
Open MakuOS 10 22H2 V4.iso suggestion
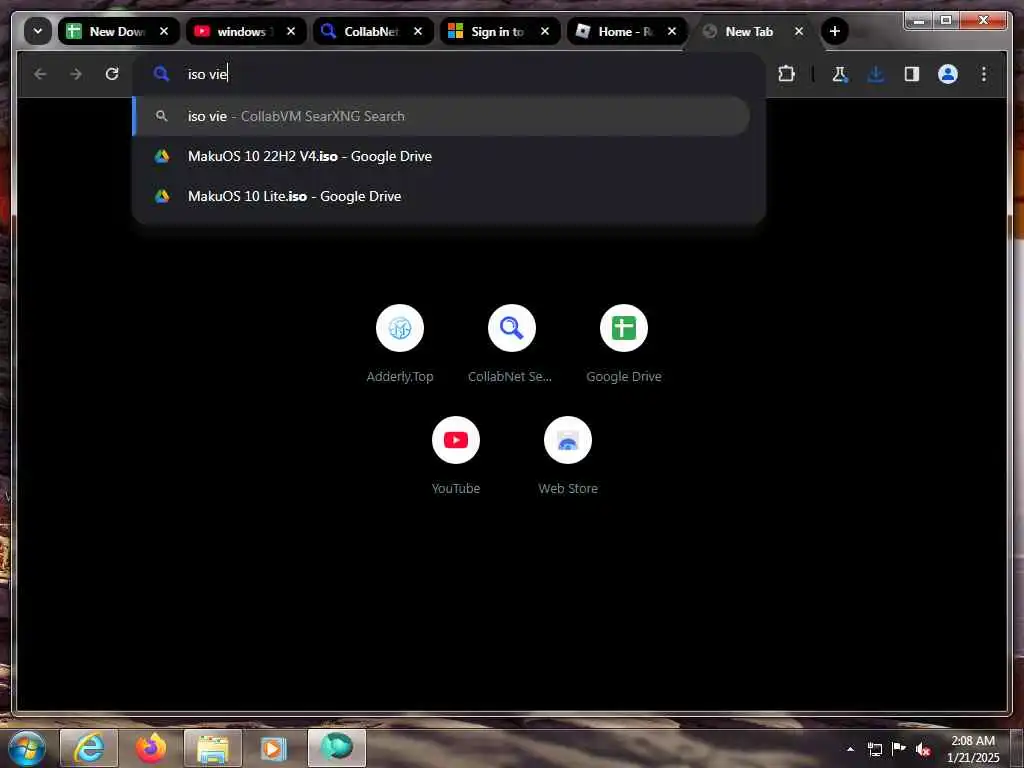click(441, 156)
